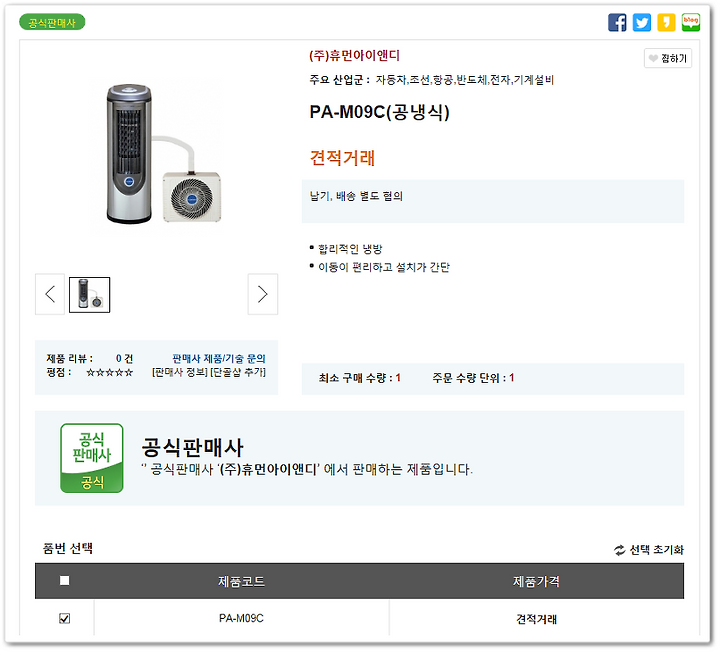Click the 찜하기 wishlist button
720x652 pixels.
[668, 58]
